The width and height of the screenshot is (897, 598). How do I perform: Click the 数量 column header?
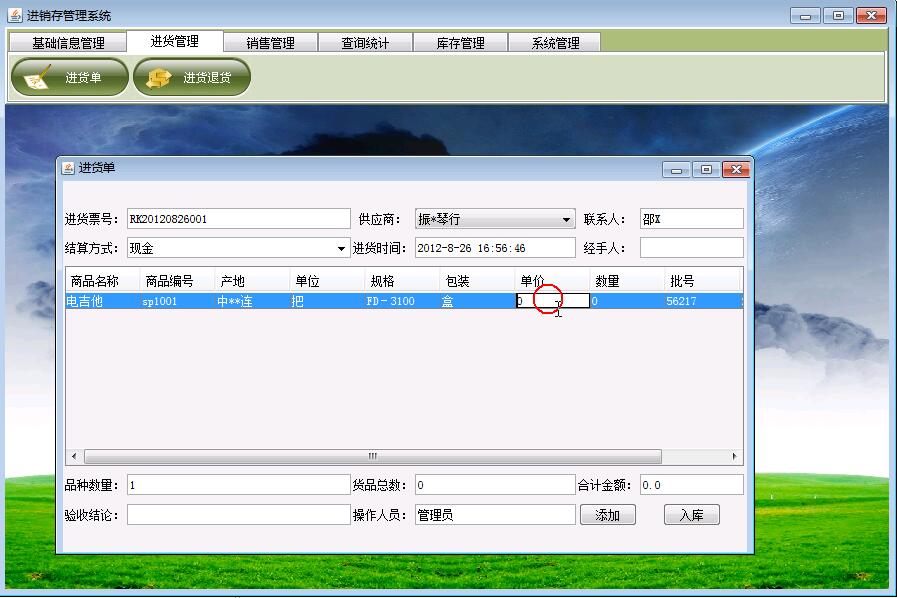(627, 281)
